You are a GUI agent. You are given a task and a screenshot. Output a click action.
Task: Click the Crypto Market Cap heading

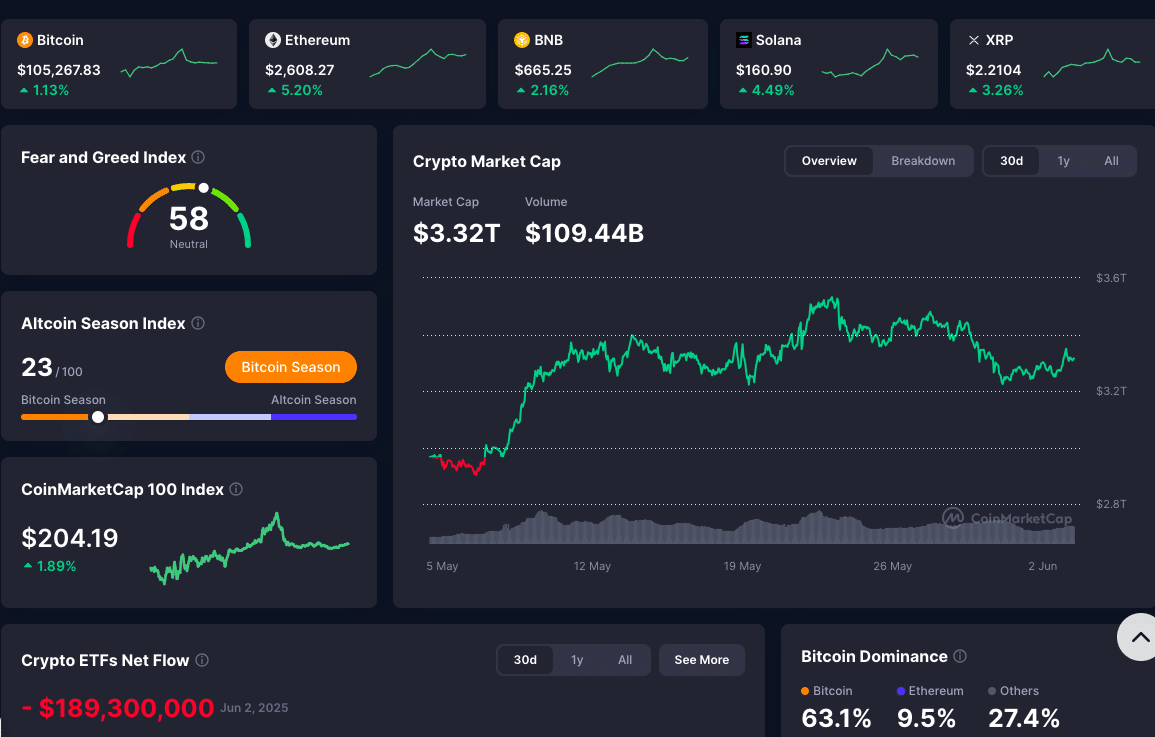point(487,161)
